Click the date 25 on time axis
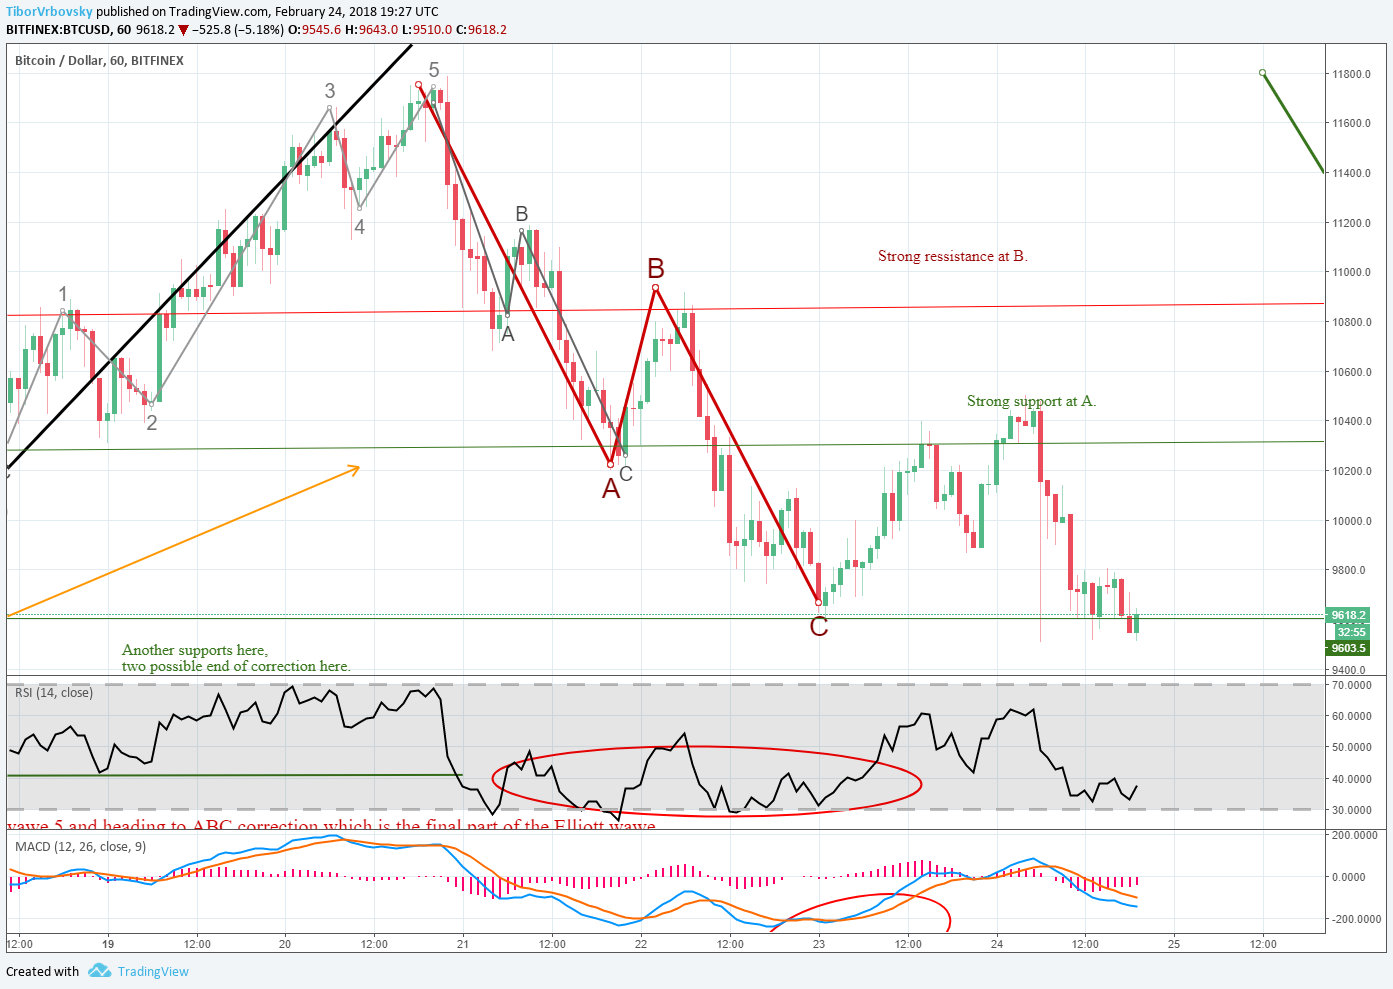This screenshot has height=989, width=1393. (x=1174, y=943)
